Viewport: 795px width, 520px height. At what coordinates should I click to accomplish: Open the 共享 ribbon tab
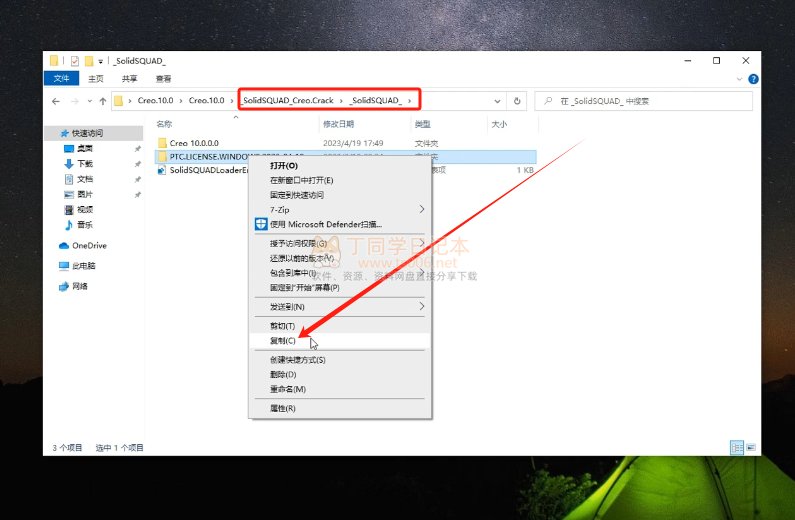[x=129, y=79]
